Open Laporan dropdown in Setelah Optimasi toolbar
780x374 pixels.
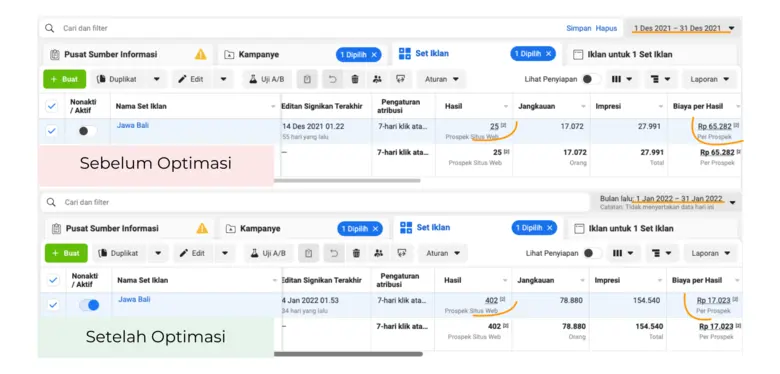pos(711,253)
